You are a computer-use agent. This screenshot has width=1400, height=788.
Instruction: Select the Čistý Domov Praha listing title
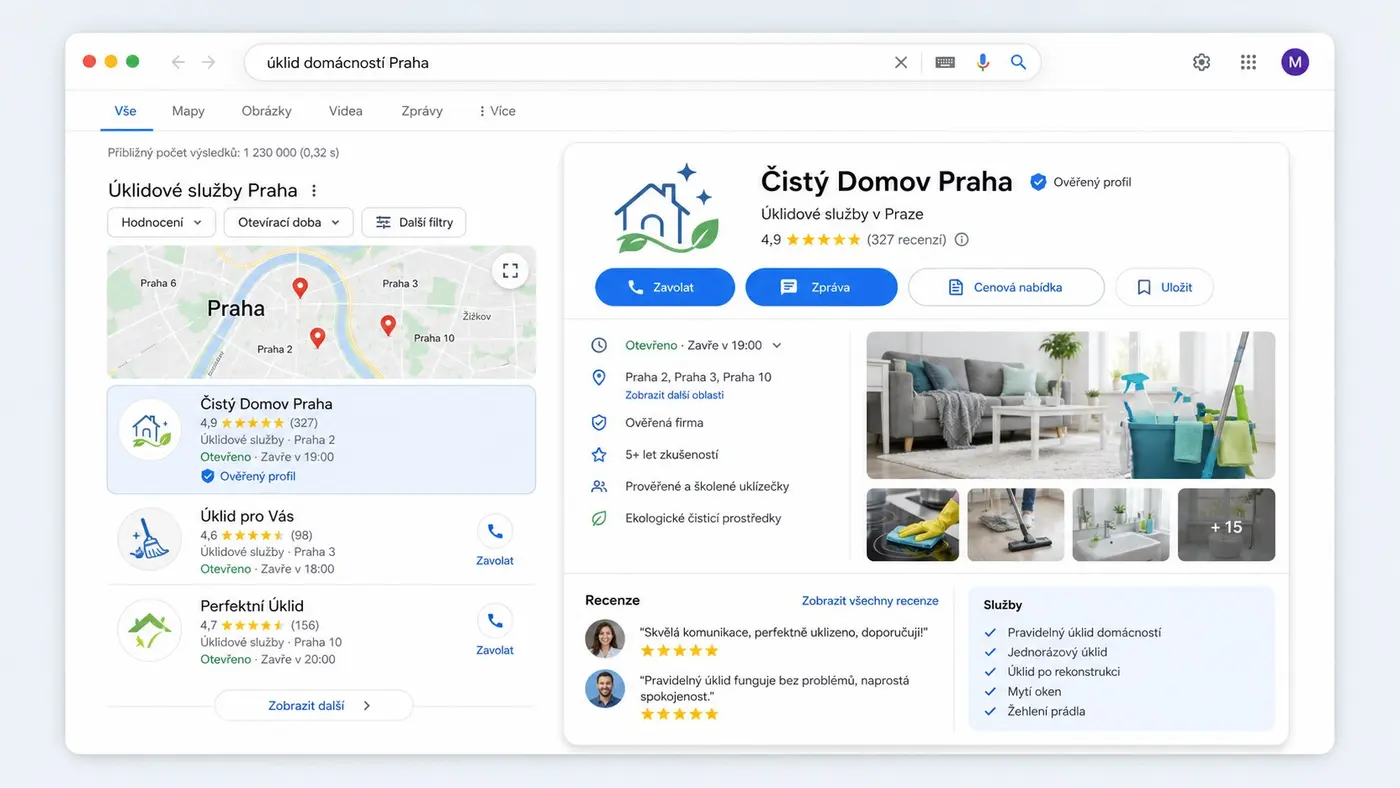(266, 404)
